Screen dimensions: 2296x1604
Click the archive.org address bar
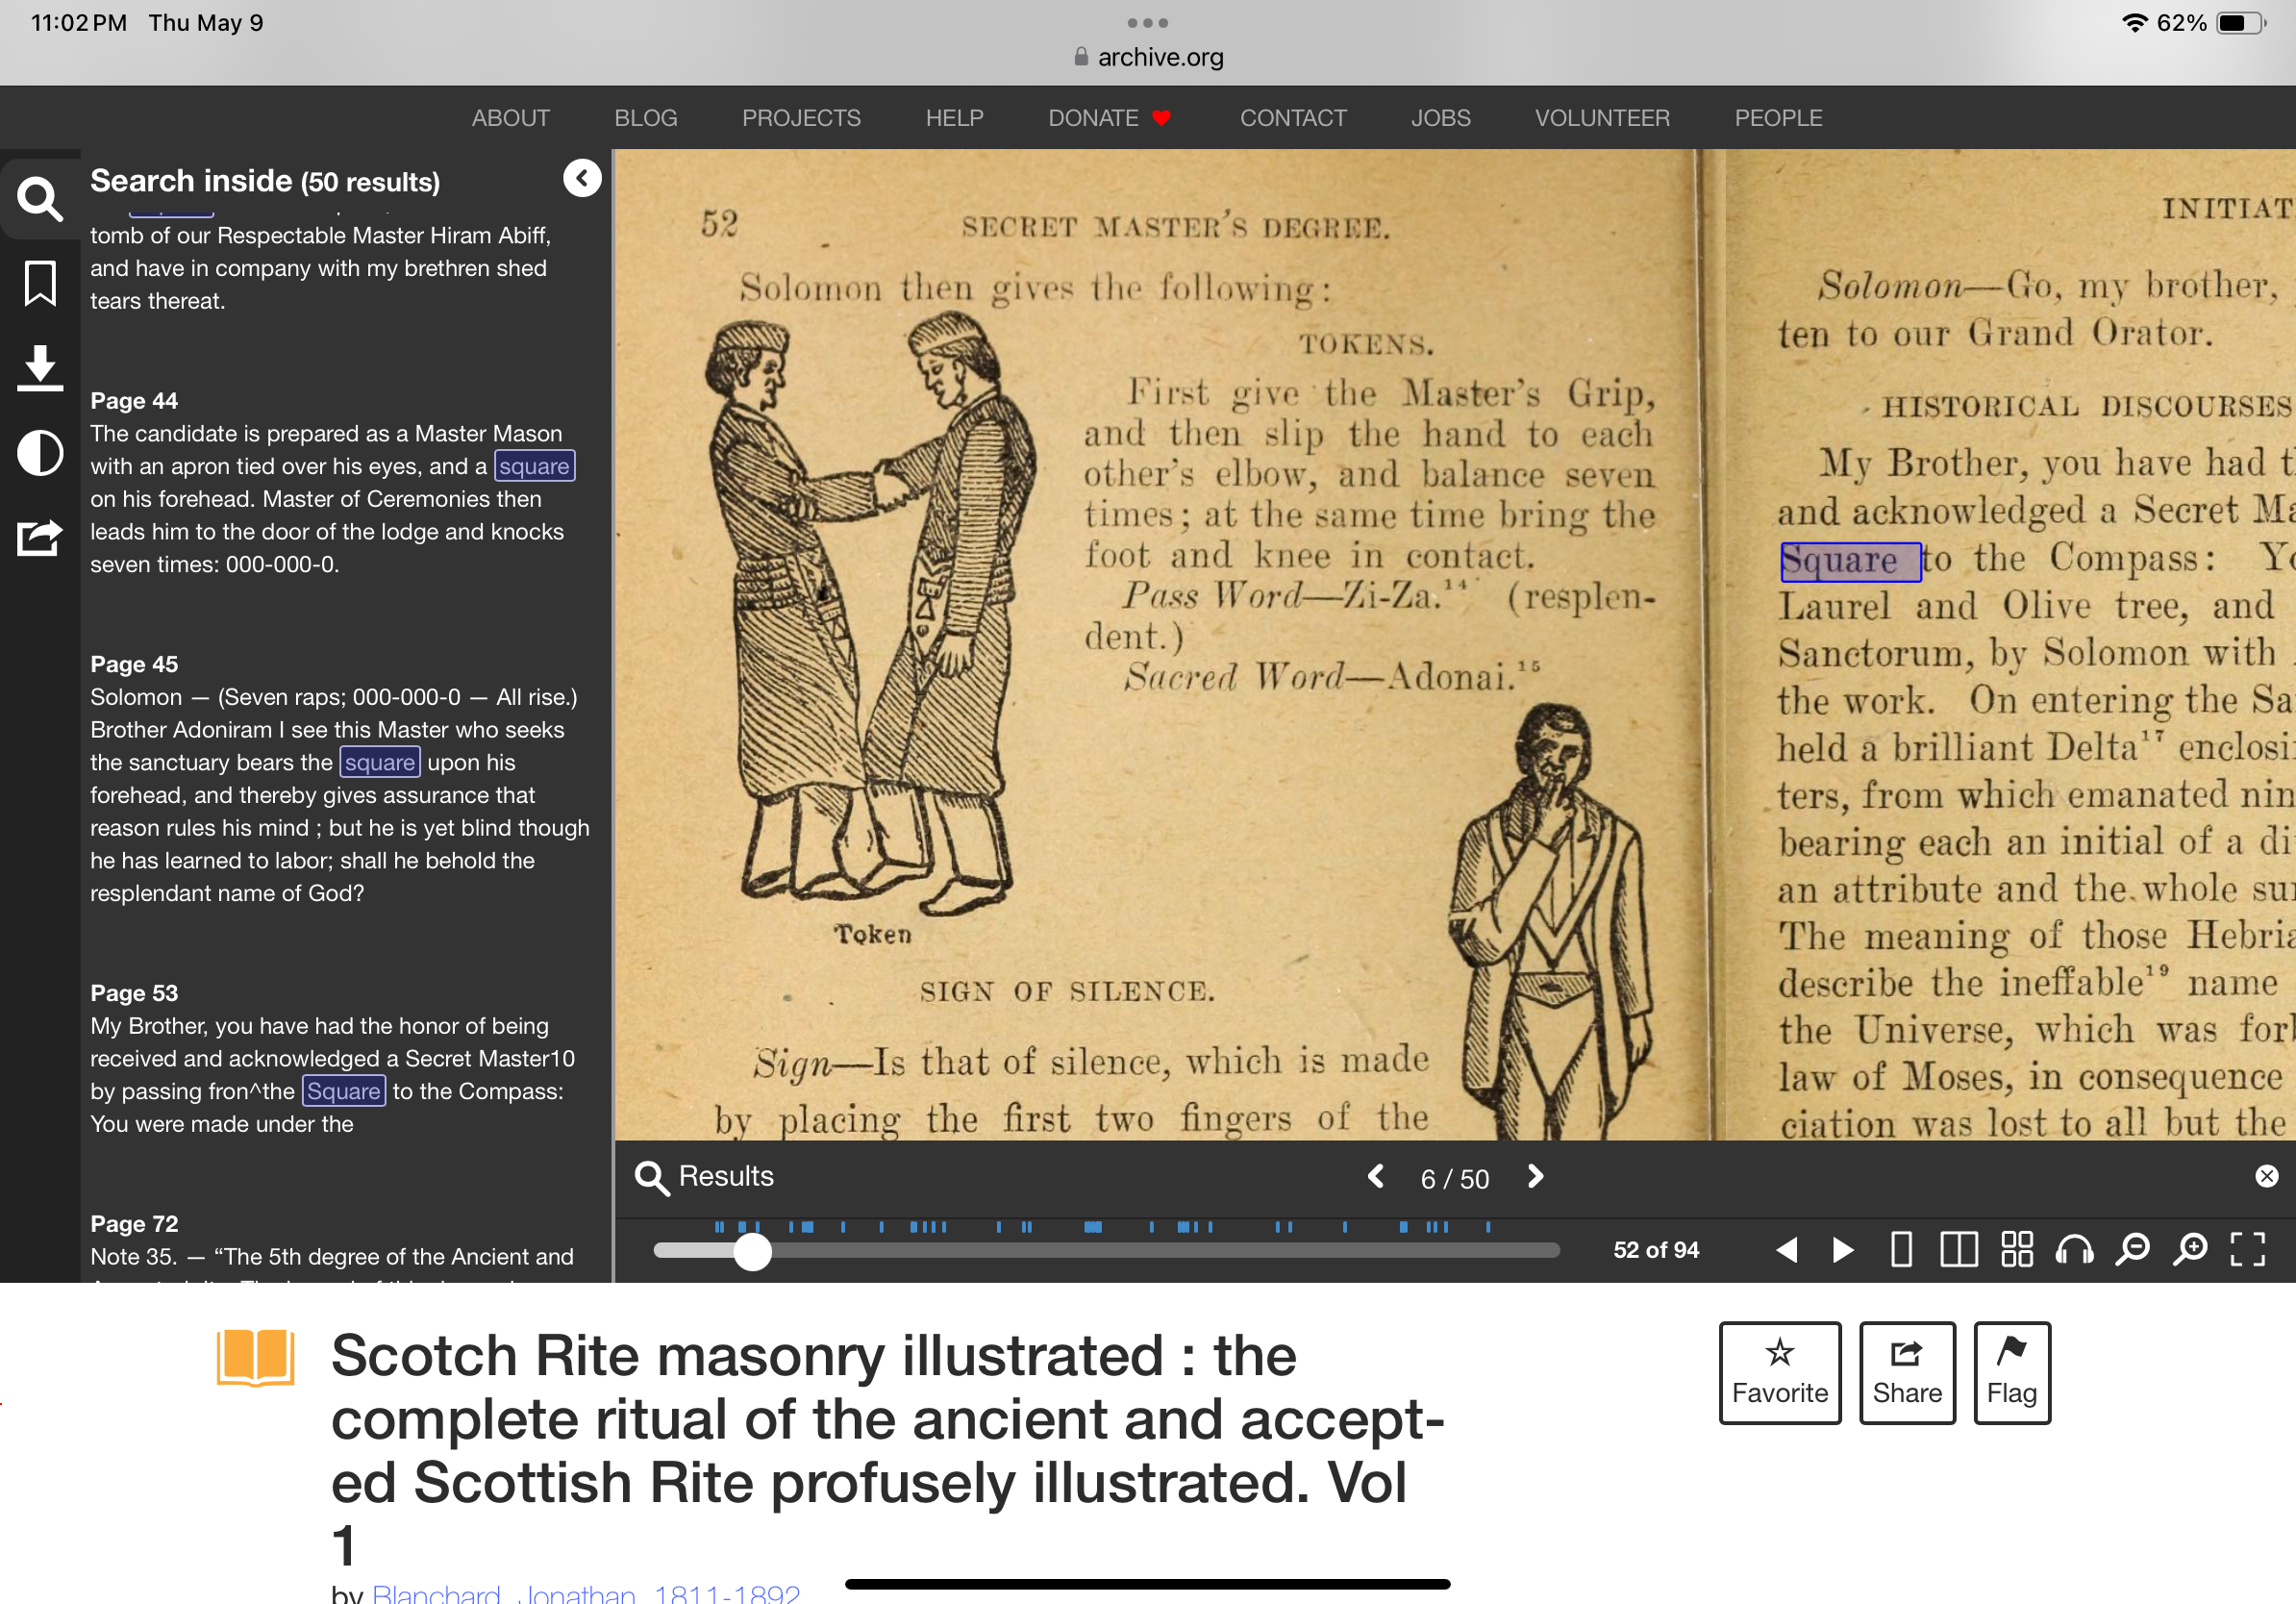click(1148, 57)
